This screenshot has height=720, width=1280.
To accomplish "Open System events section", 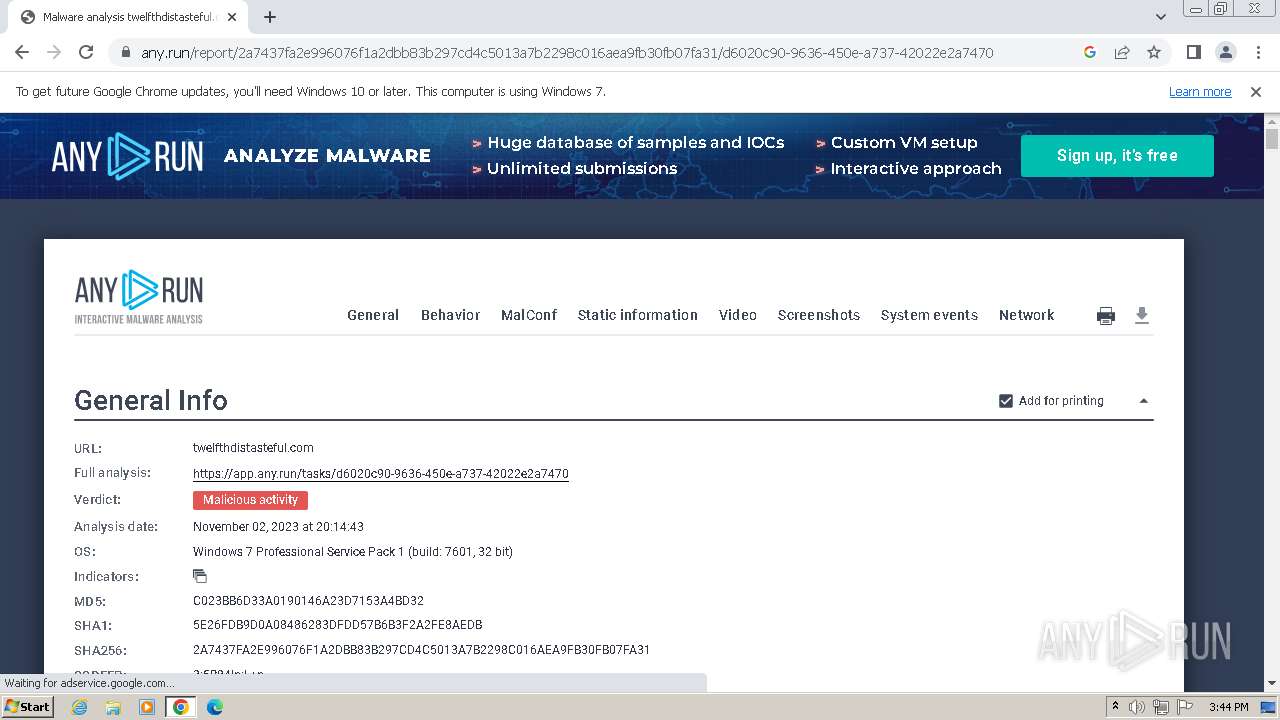I will point(929,315).
